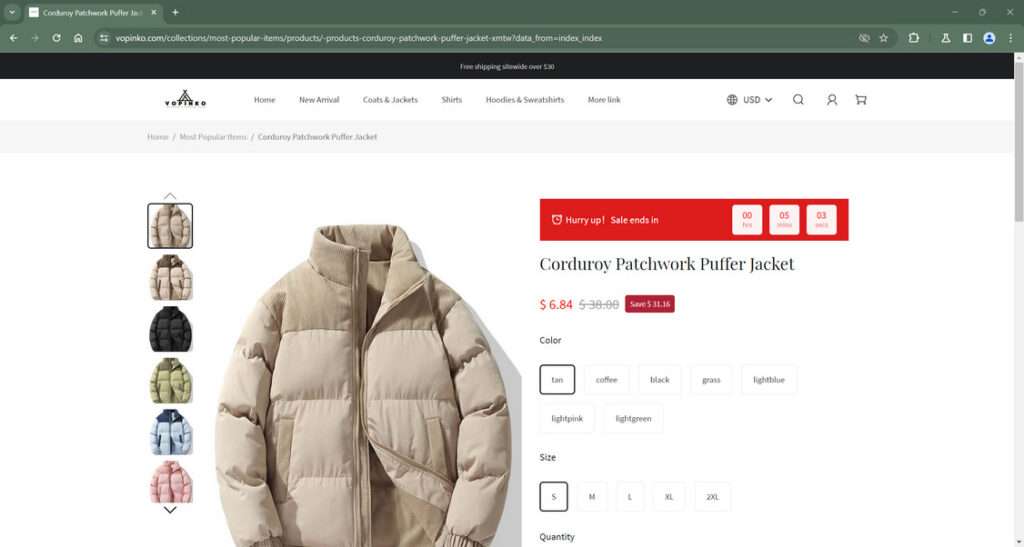The width and height of the screenshot is (1024, 547).
Task: Open the site search magnifier icon
Action: pos(798,100)
